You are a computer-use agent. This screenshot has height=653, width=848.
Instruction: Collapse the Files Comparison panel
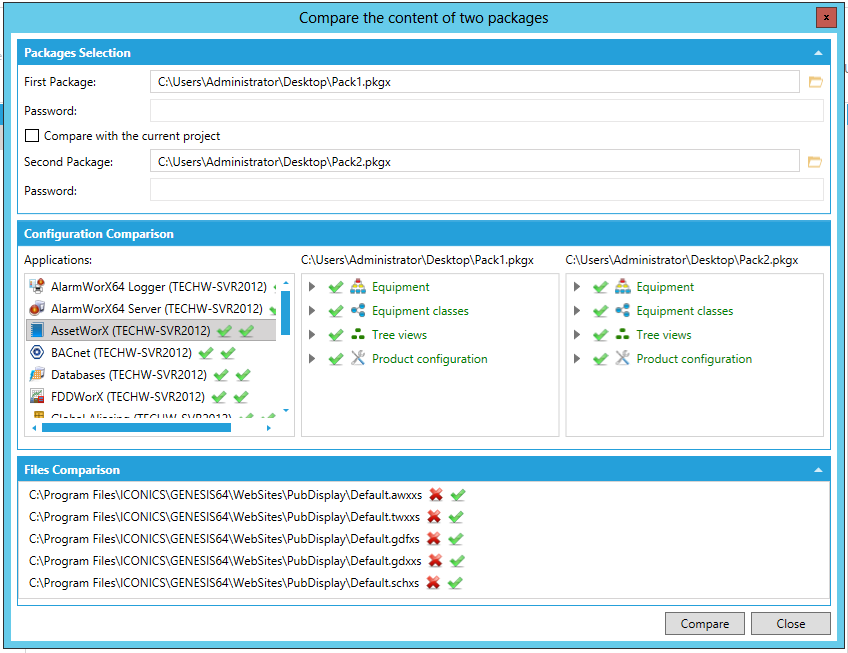[x=818, y=470]
